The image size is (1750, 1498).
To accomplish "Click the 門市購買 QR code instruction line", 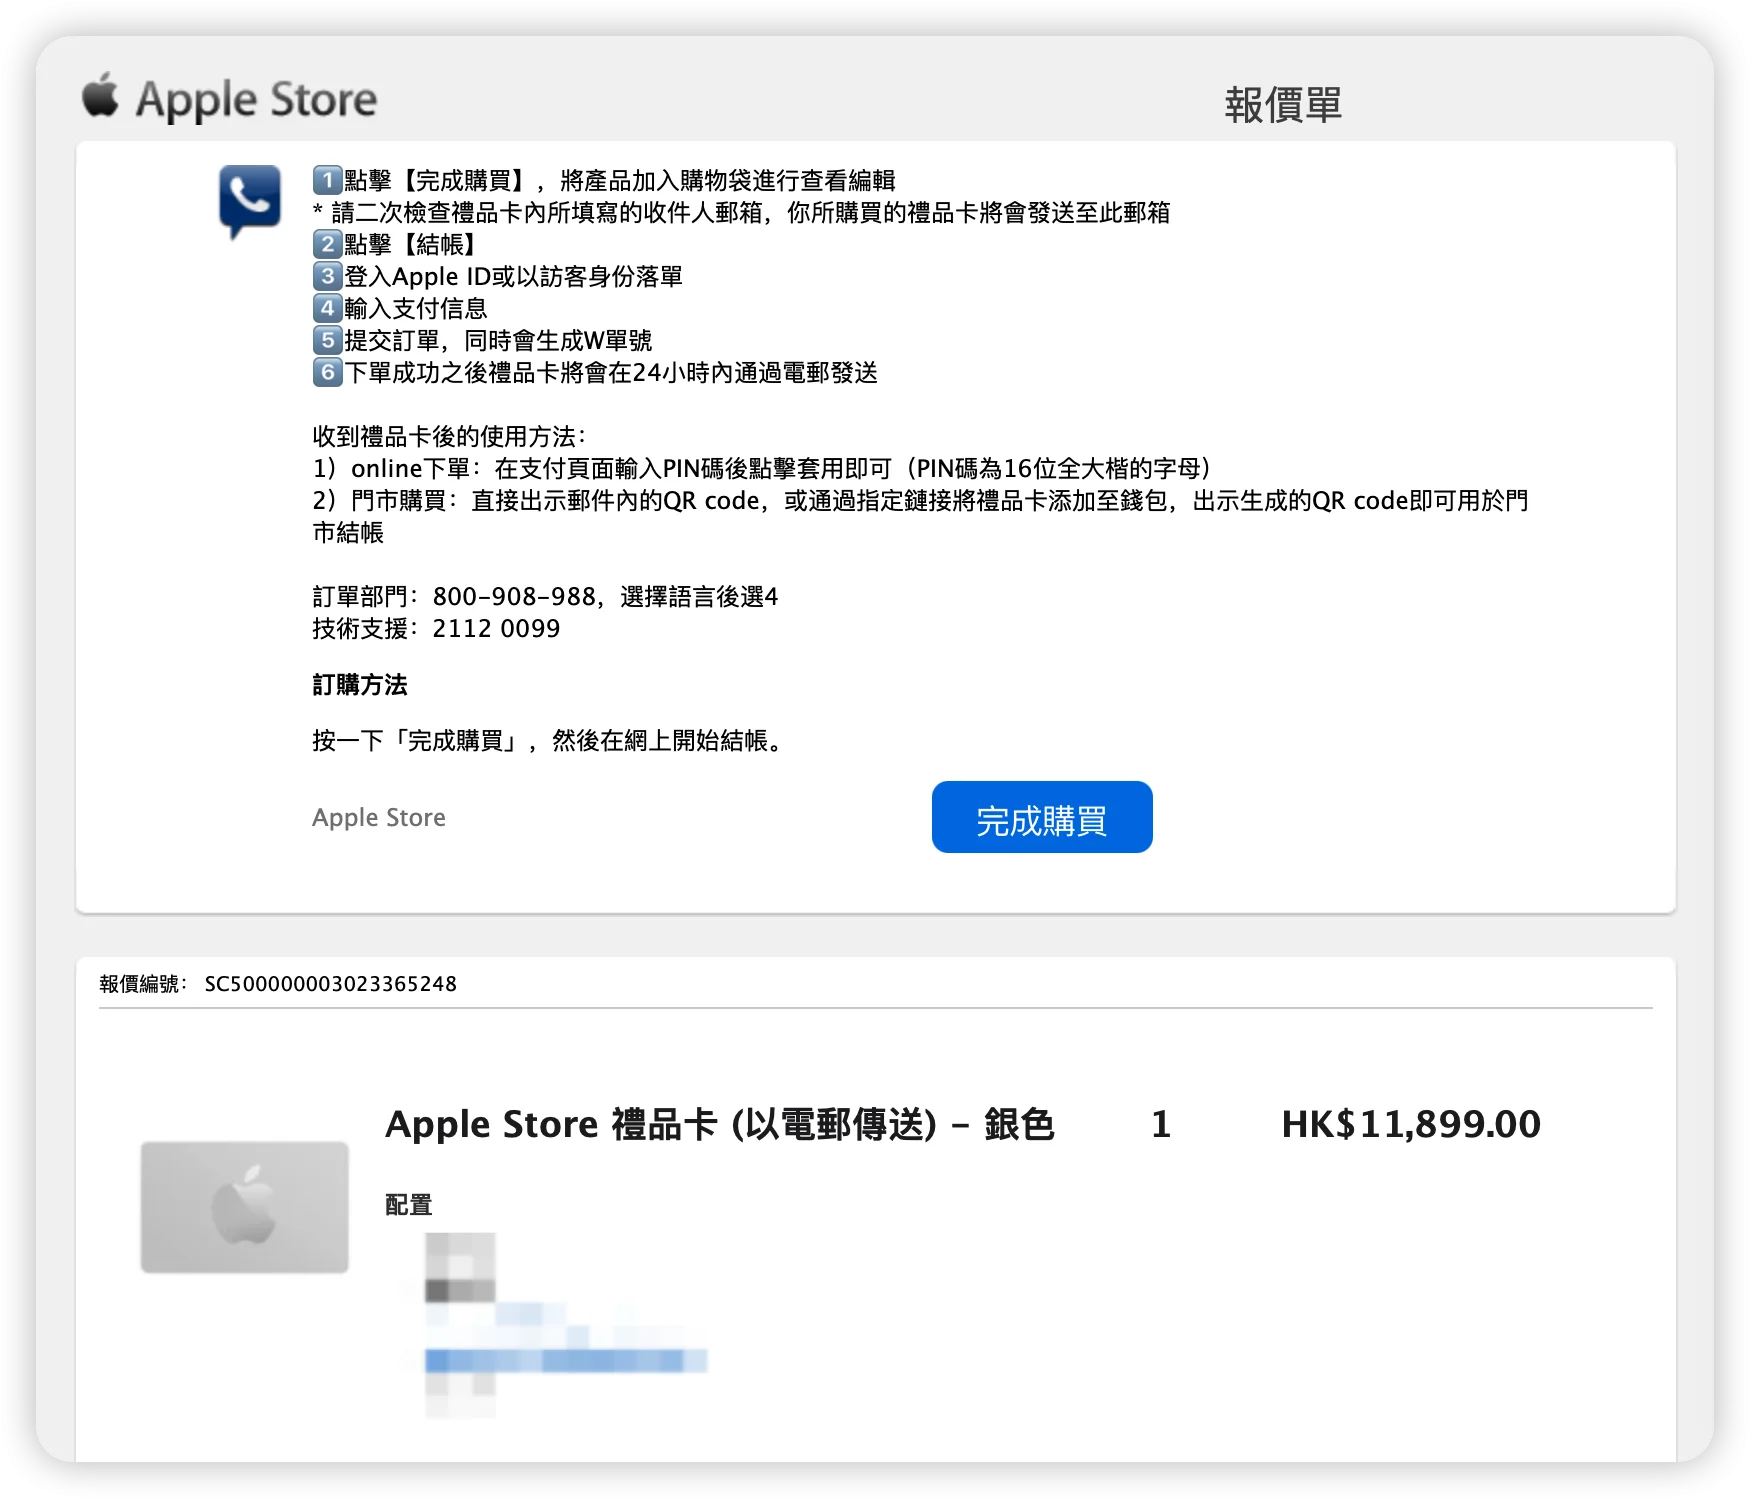I will click(920, 516).
